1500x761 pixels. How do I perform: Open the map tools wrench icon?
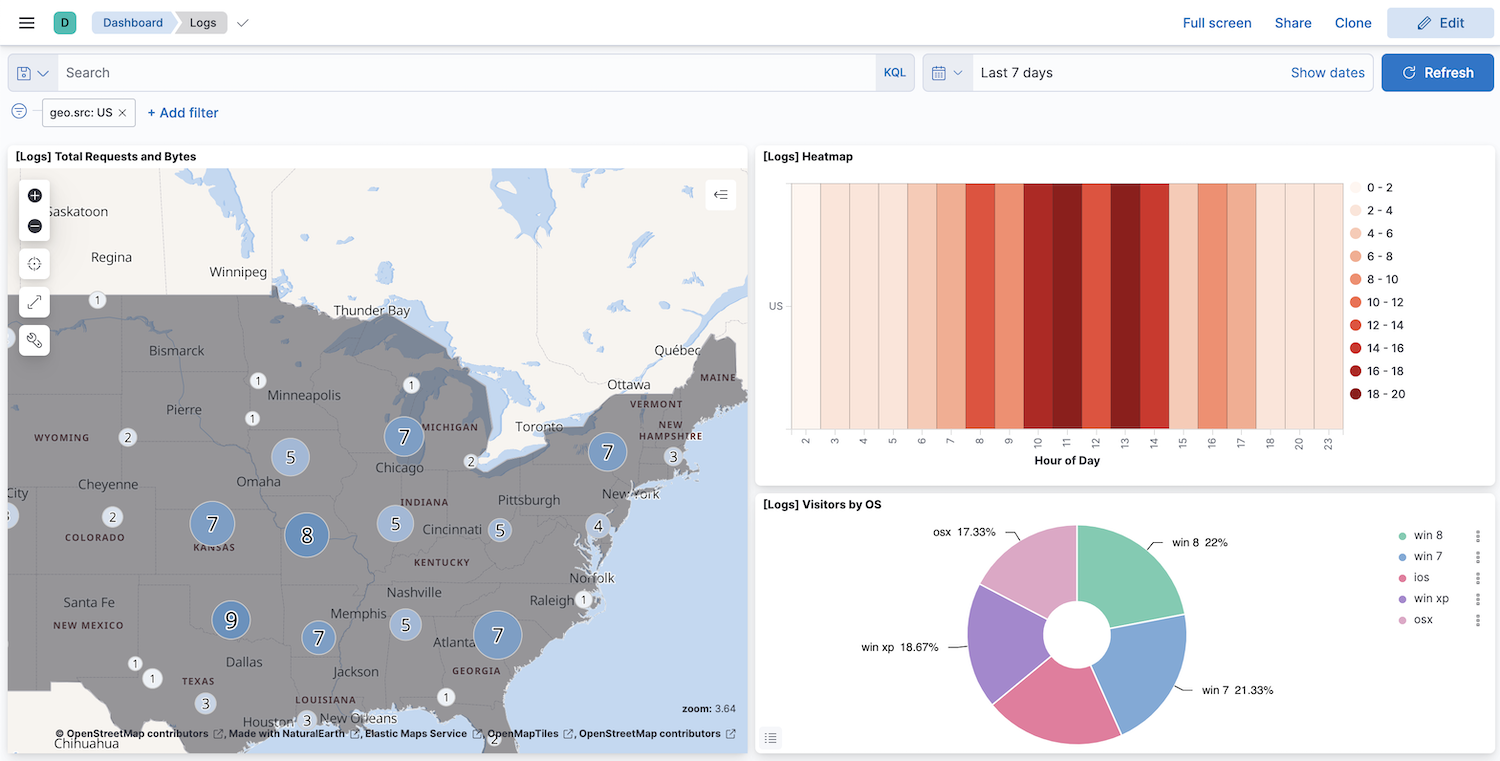pyautogui.click(x=34, y=340)
